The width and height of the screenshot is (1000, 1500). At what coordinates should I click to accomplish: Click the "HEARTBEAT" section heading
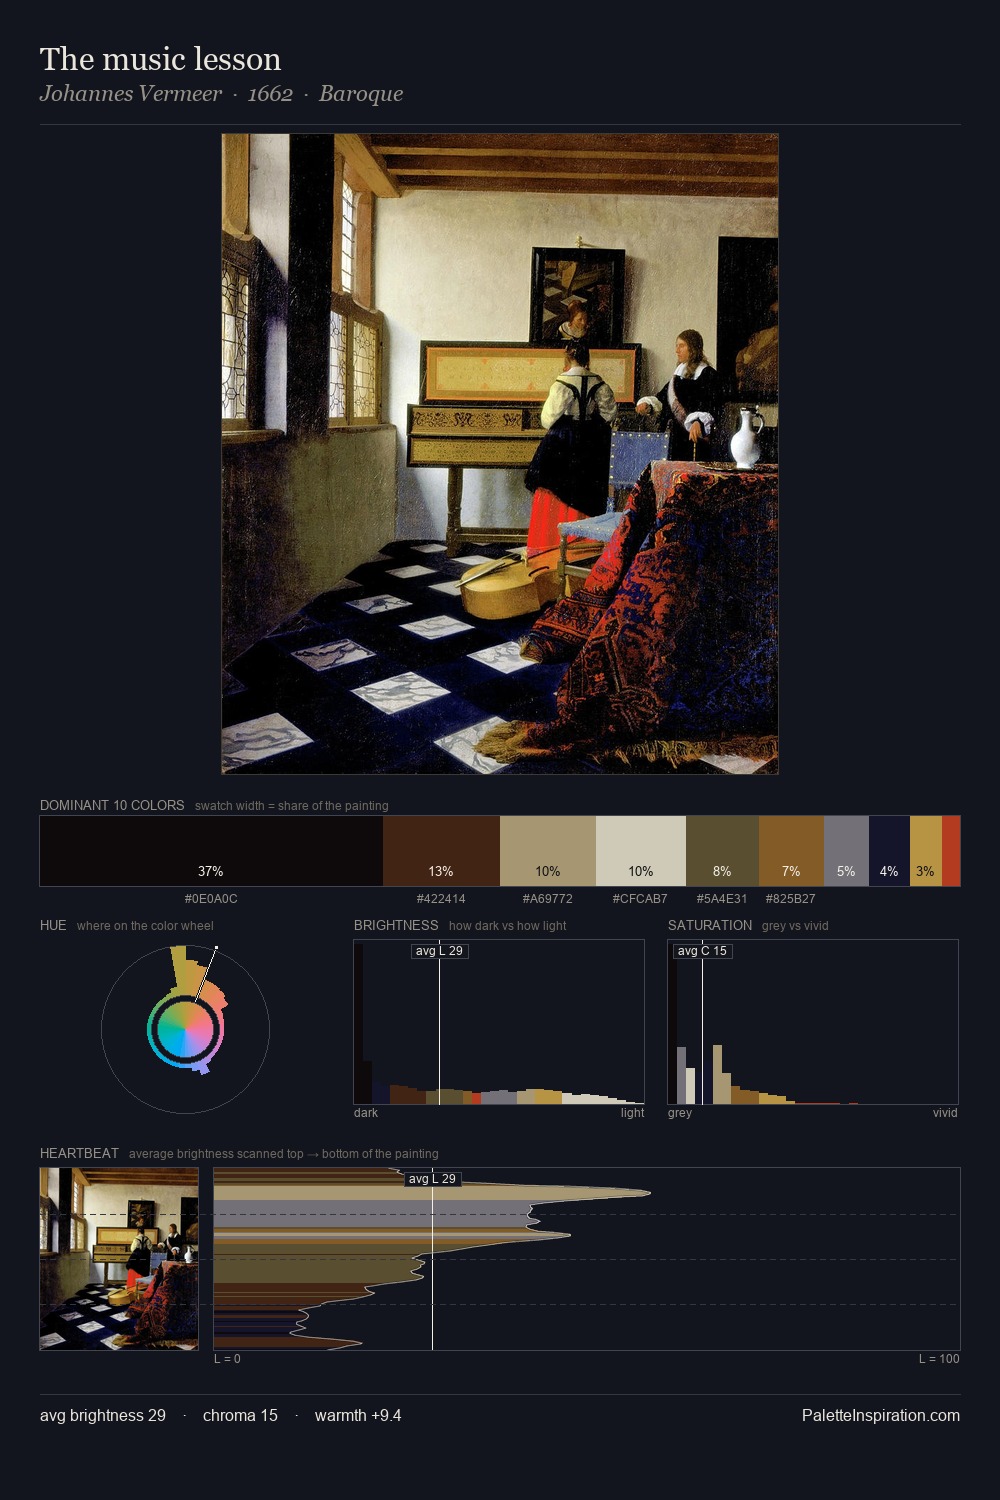coord(79,1153)
